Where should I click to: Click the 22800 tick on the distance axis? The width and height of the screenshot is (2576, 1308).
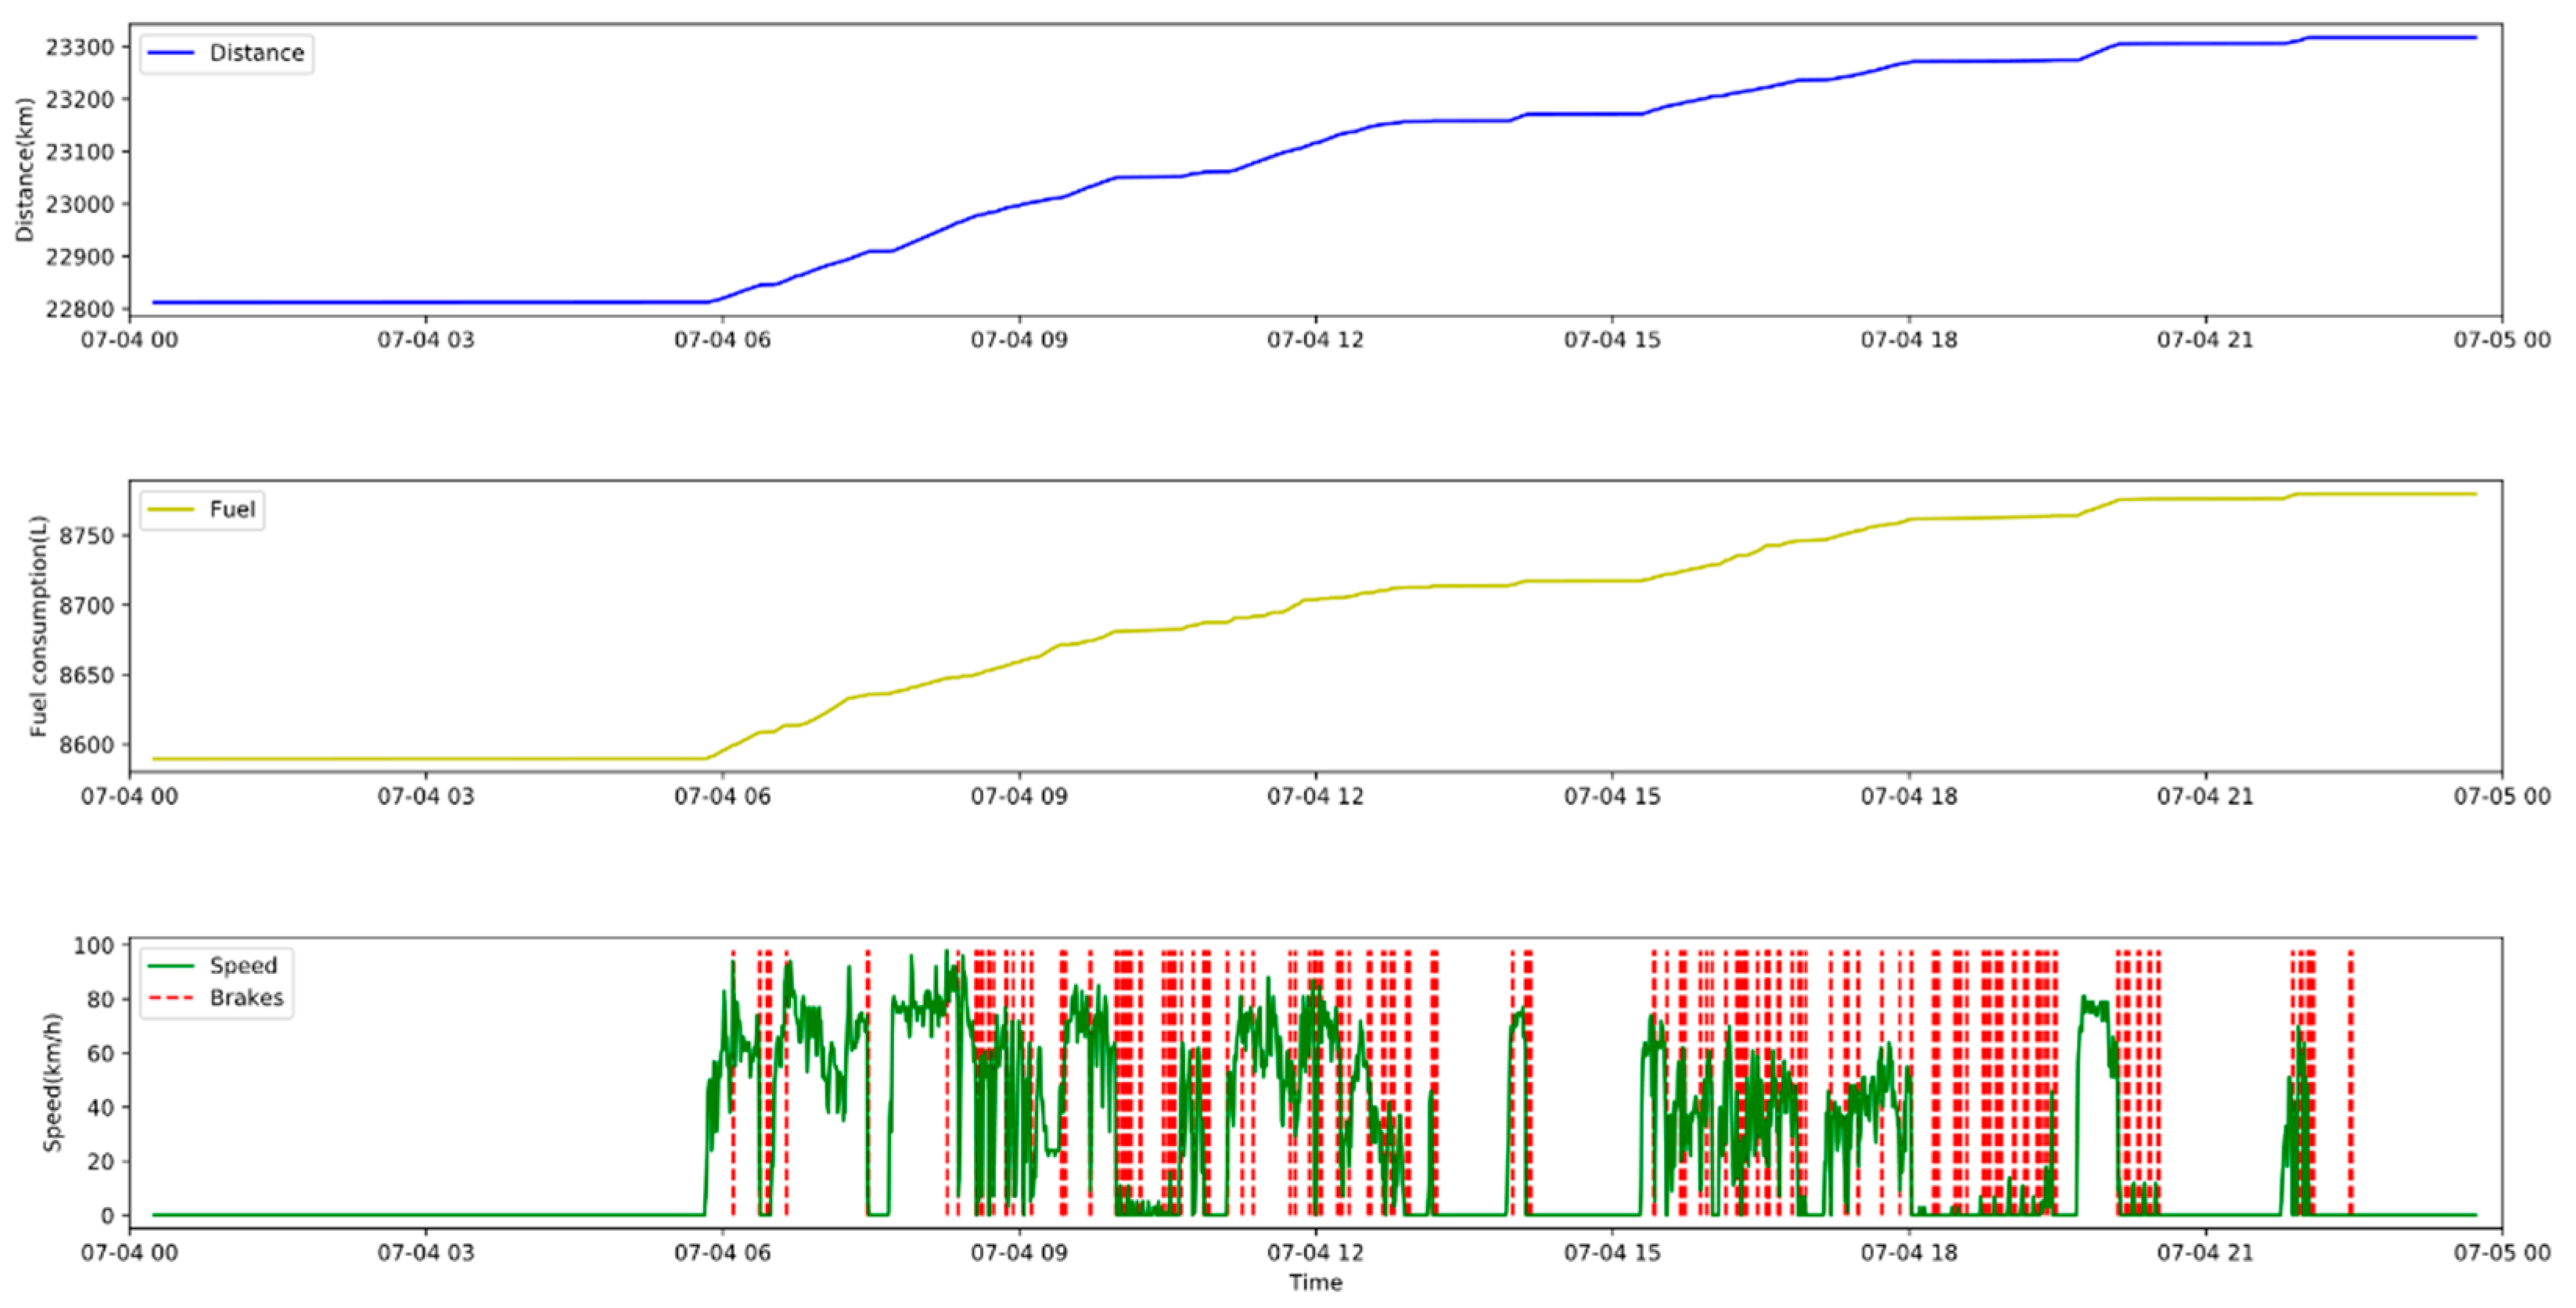point(80,309)
